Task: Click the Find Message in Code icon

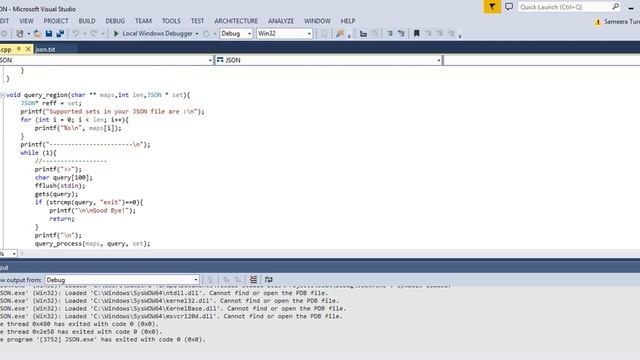Action: (x=211, y=280)
